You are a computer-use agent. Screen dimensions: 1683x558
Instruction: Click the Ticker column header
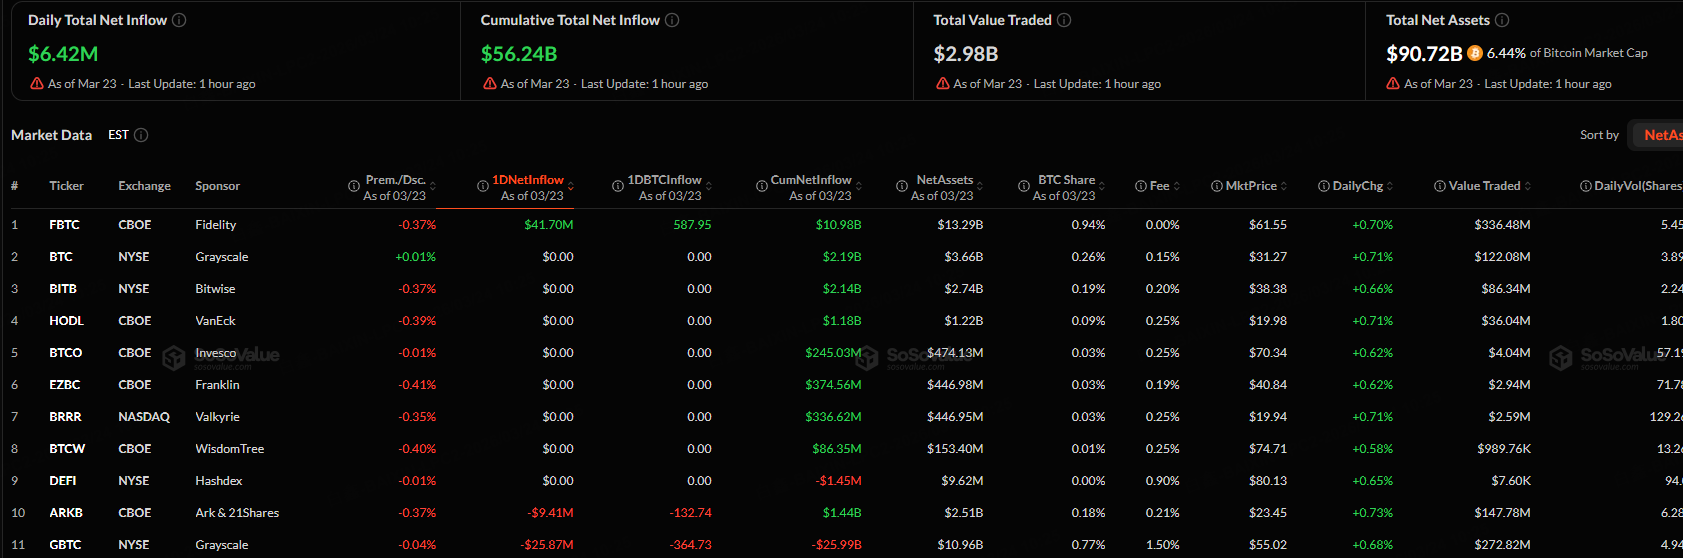67,186
